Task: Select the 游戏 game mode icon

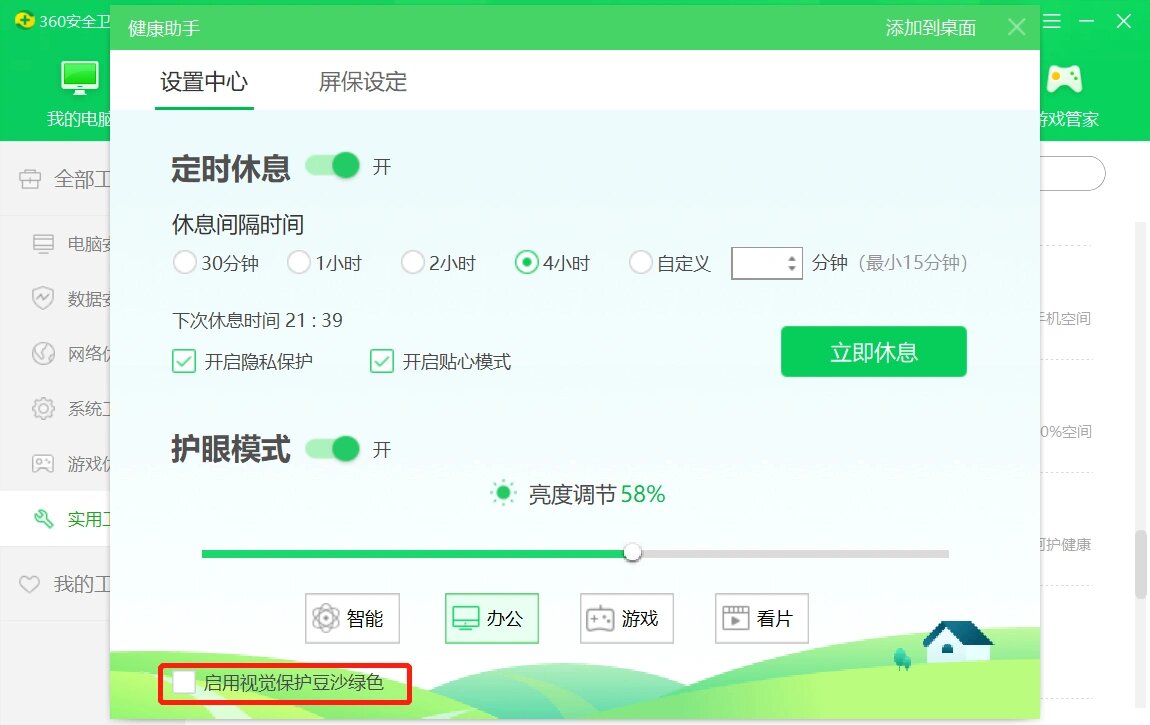Action: pyautogui.click(x=600, y=618)
